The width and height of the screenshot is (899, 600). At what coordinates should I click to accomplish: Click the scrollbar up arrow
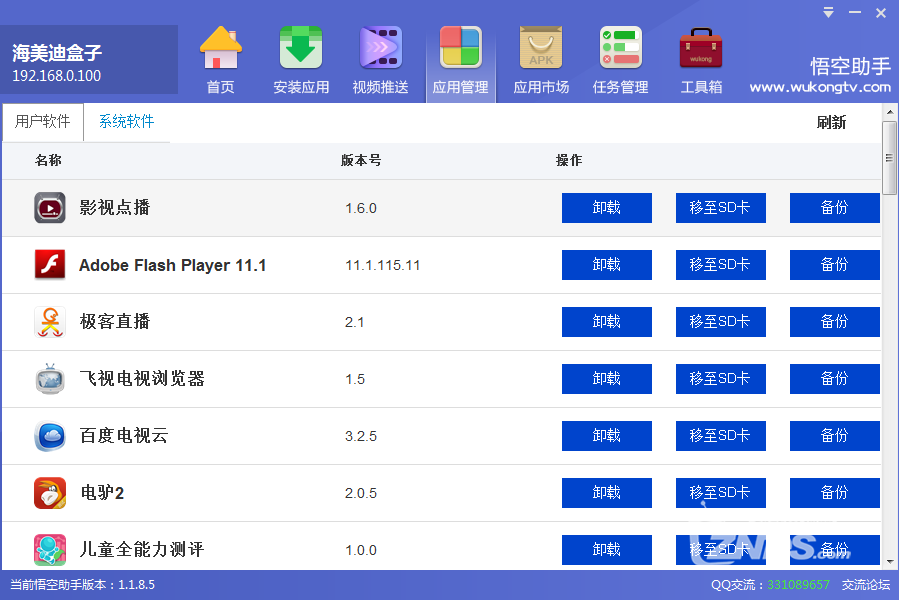[890, 112]
